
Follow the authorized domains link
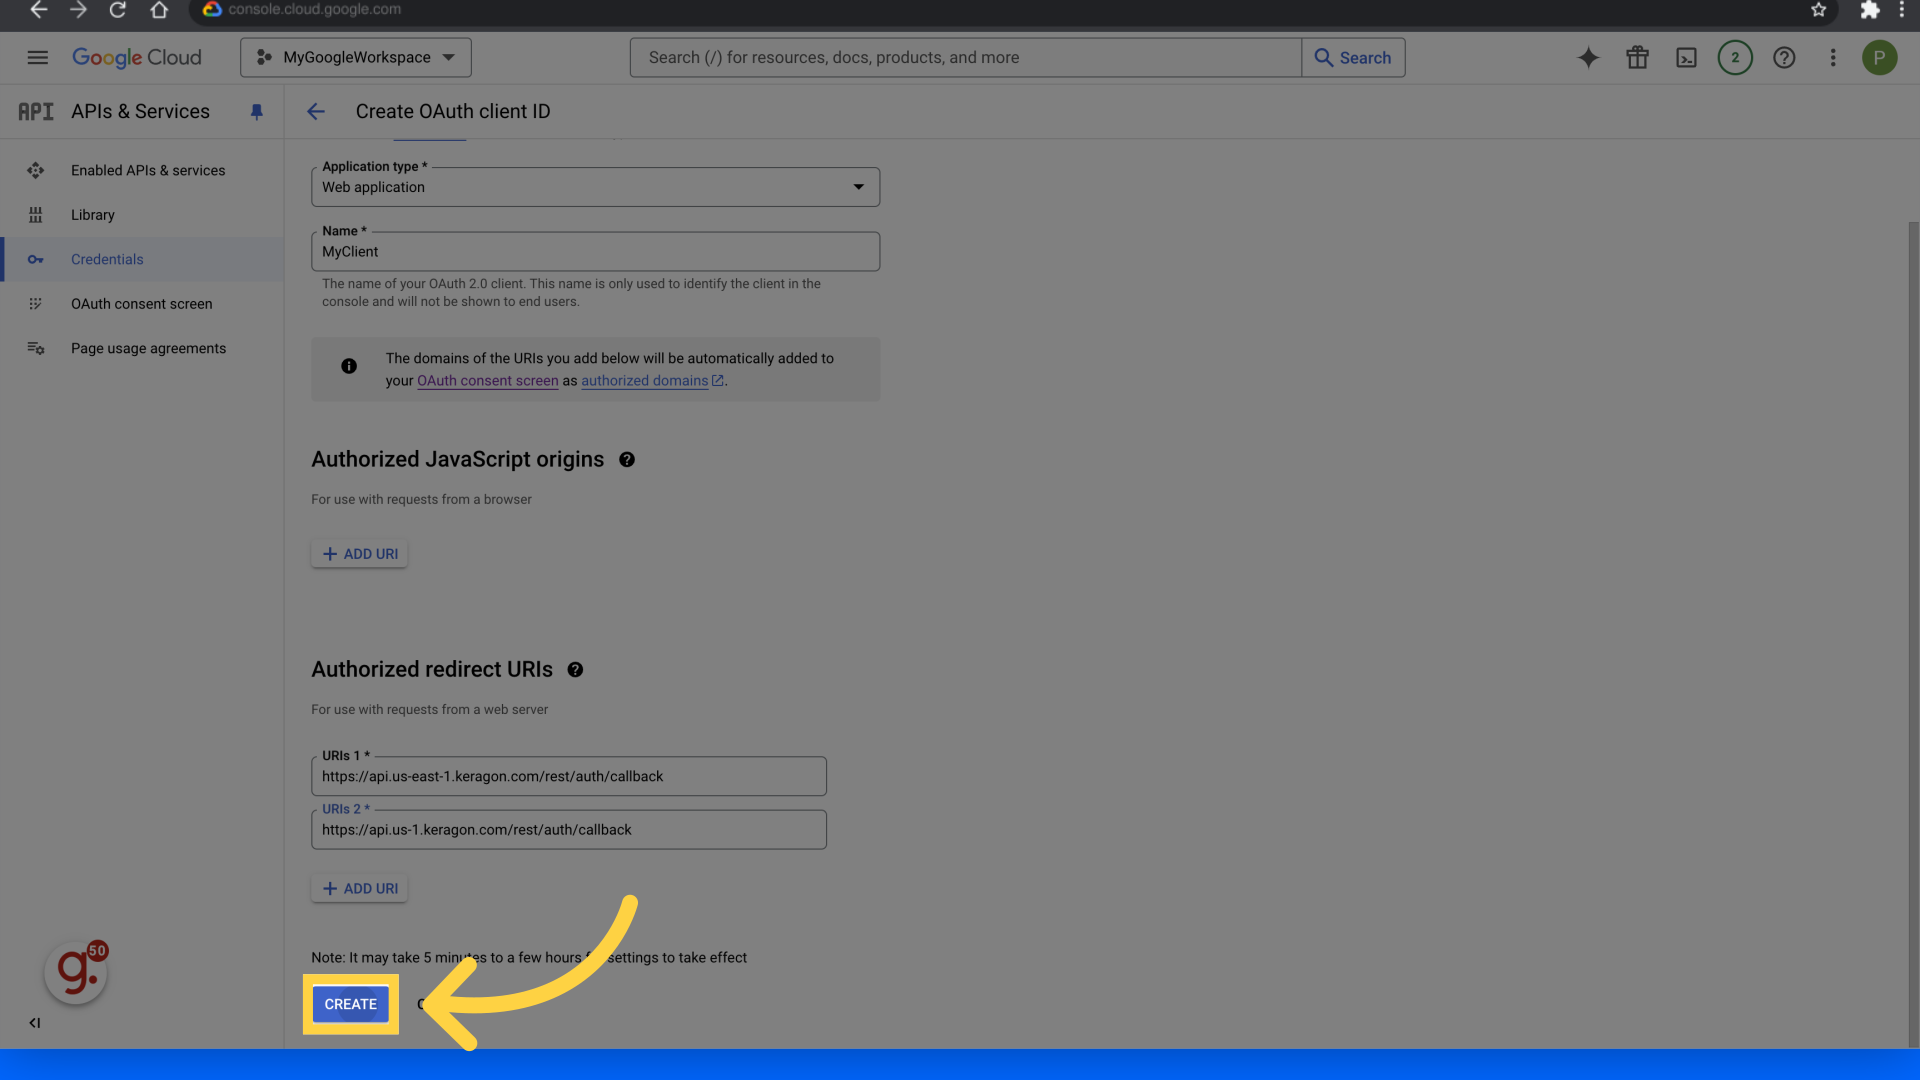[652, 381]
